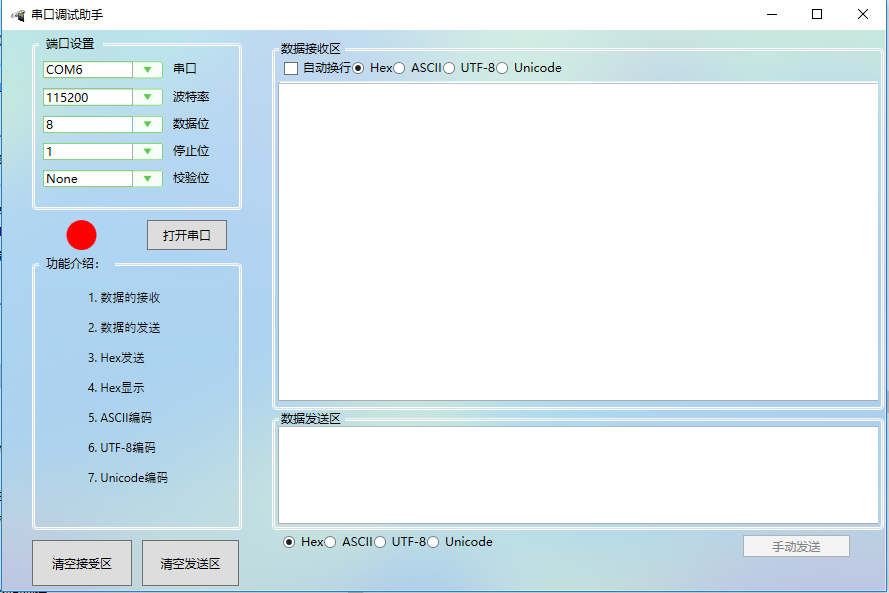Image resolution: width=889 pixels, height=593 pixels.
Task: Click the 功能介绍 group title
Action: [73, 264]
